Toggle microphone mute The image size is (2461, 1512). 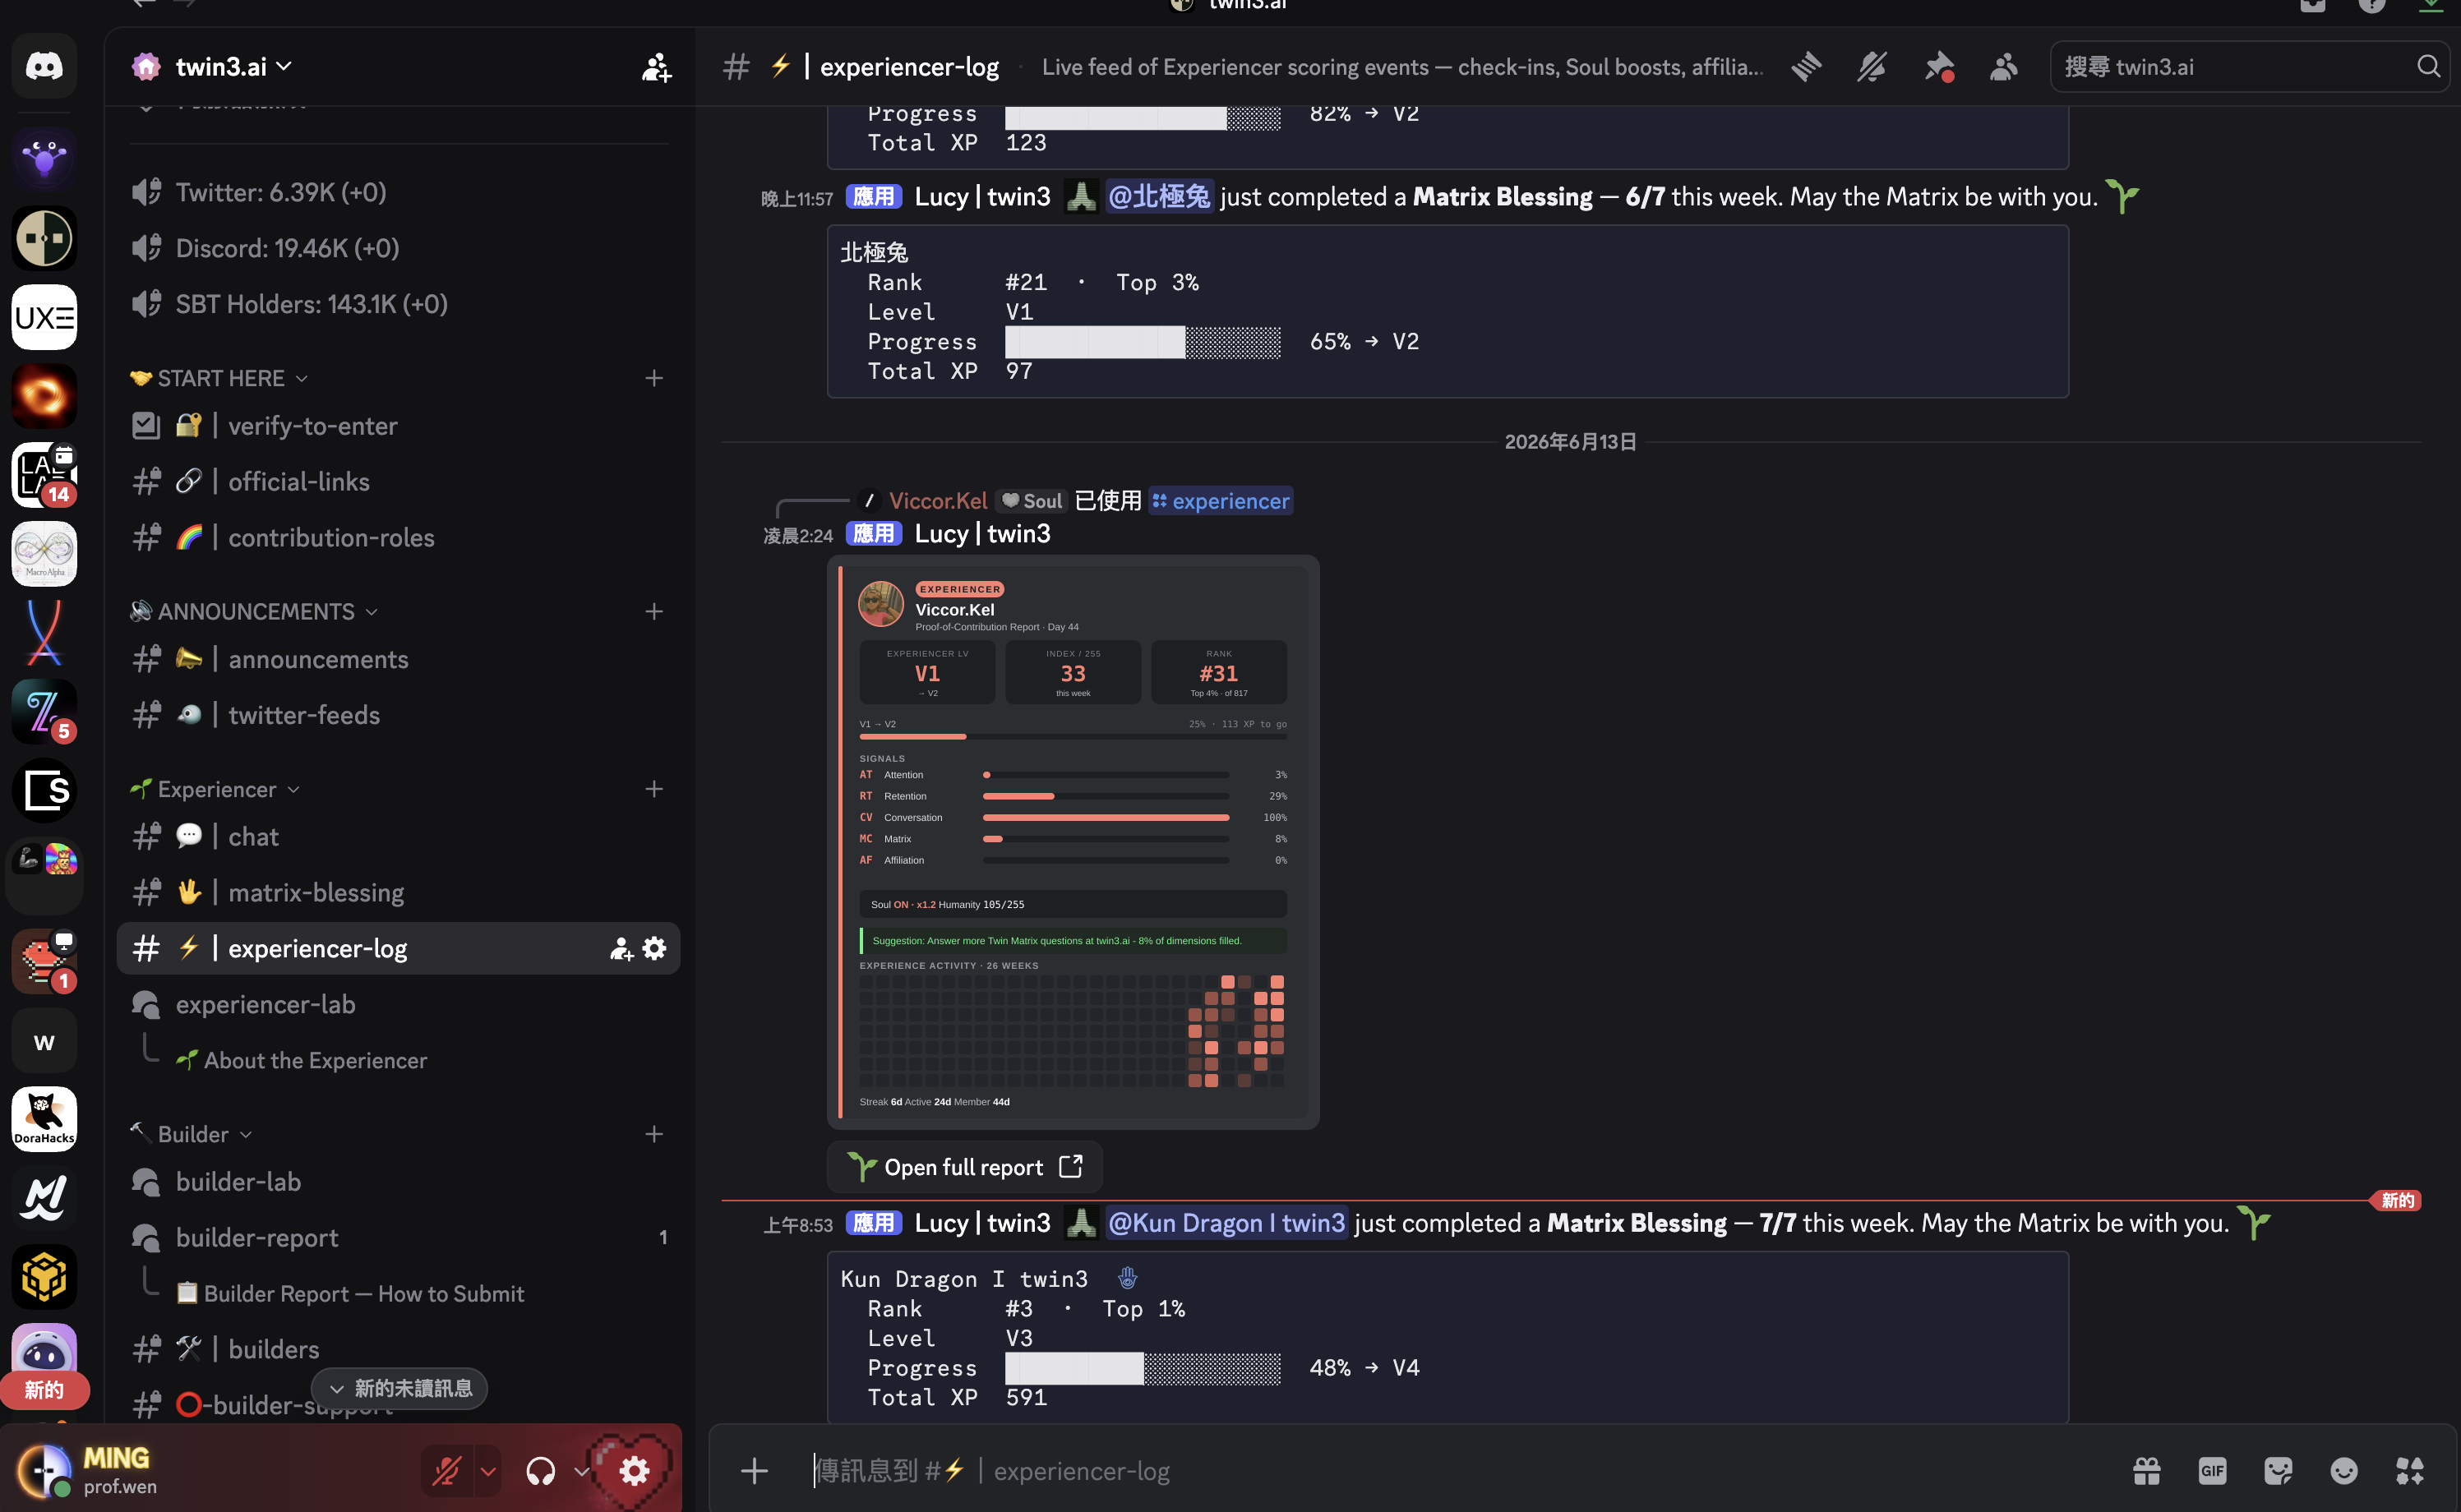pyautogui.click(x=446, y=1471)
